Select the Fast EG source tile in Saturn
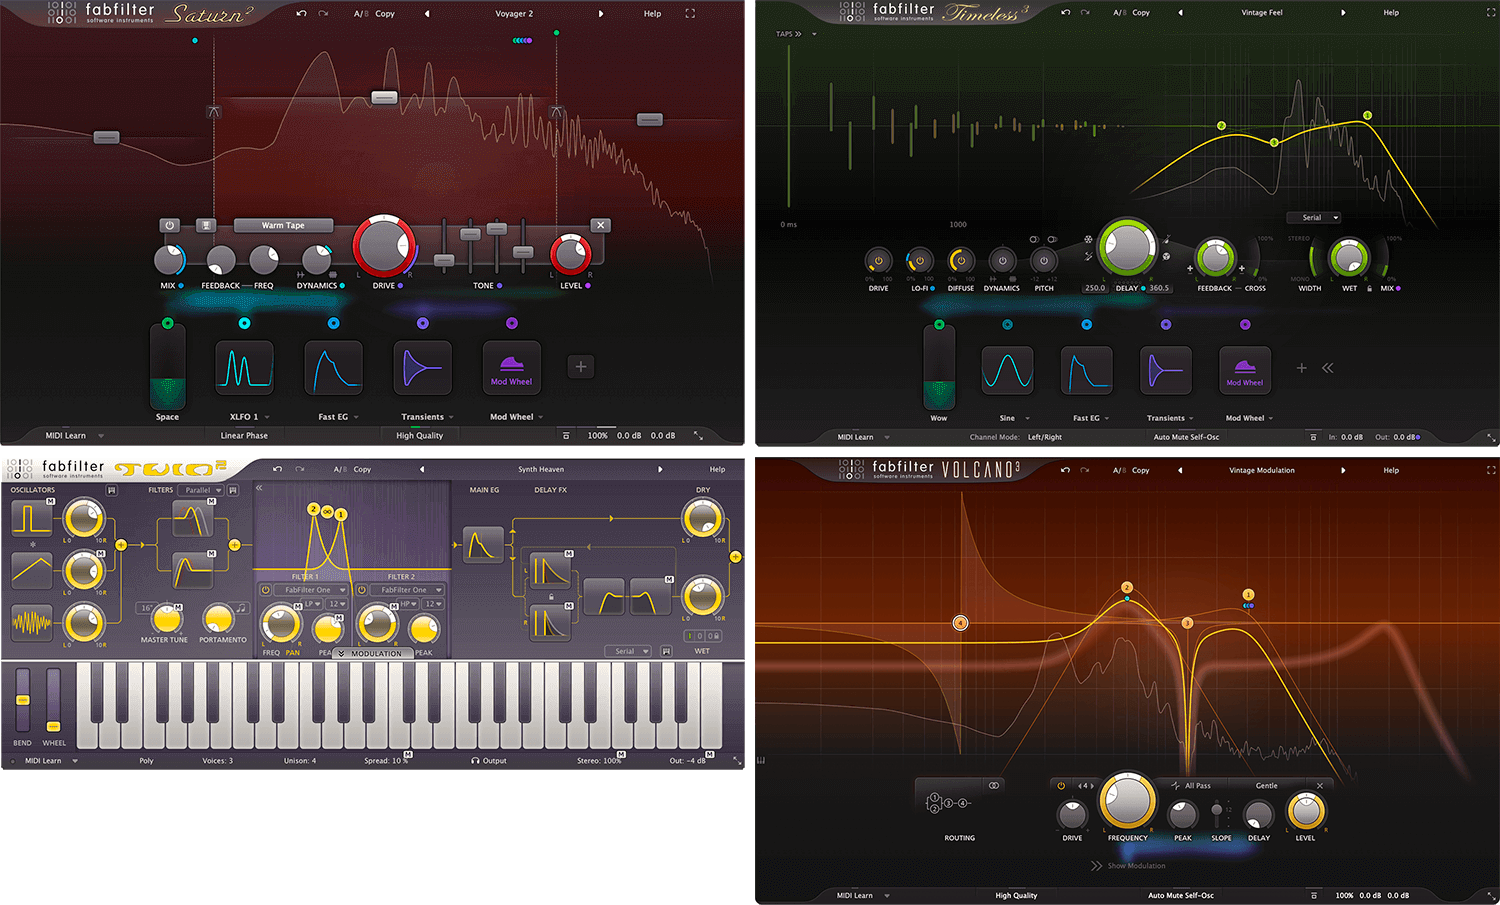Viewport: 1500px width, 905px height. (333, 367)
